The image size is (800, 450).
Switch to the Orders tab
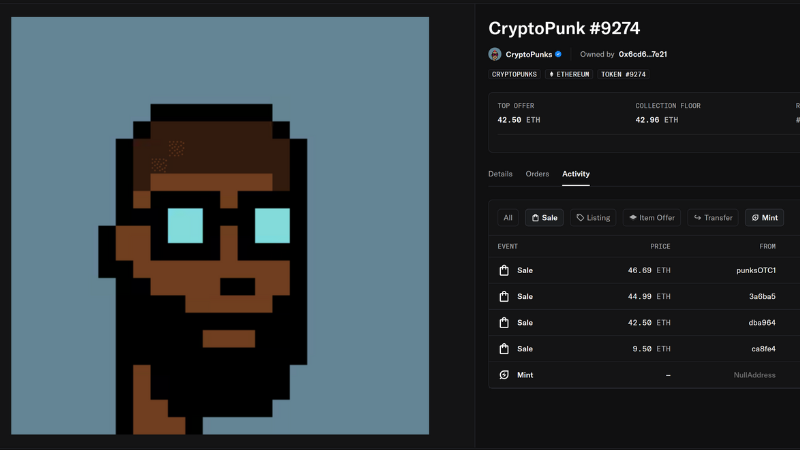537,174
